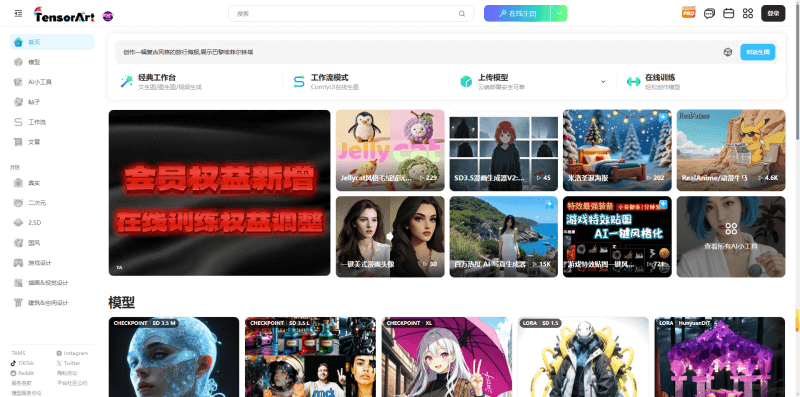Open the Jellycat style tool thumbnail
Image resolution: width=800 pixels, height=397 pixels.
(x=390, y=150)
